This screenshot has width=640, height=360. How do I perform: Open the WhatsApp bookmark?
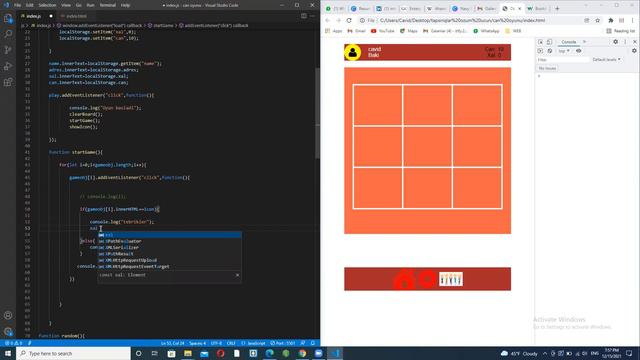[486, 31]
